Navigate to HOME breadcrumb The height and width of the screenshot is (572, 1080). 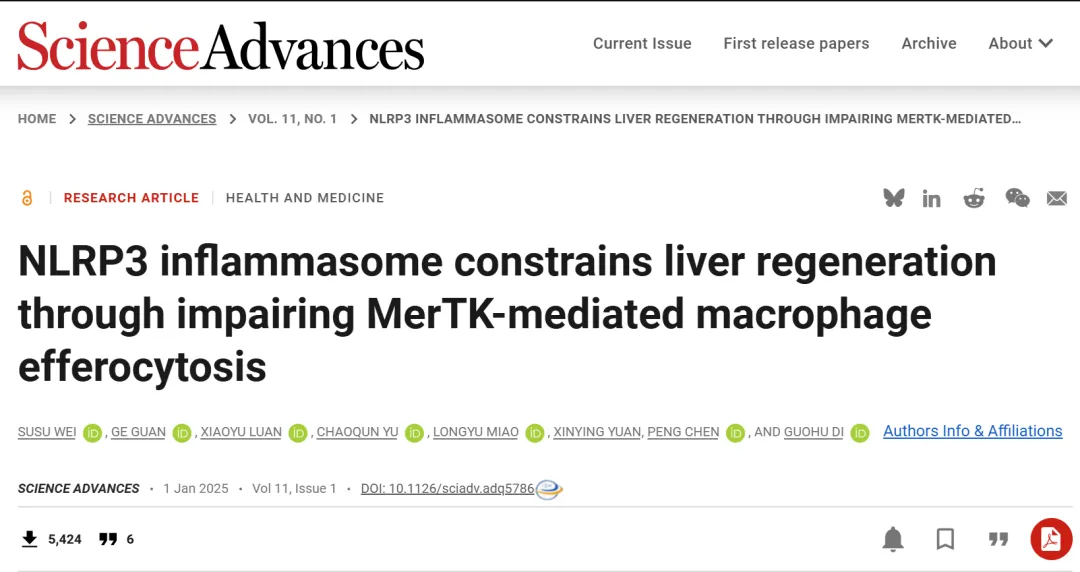(37, 119)
